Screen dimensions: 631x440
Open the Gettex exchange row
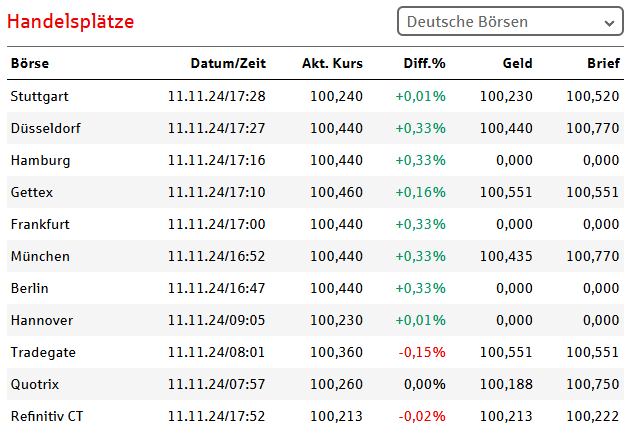click(30, 192)
